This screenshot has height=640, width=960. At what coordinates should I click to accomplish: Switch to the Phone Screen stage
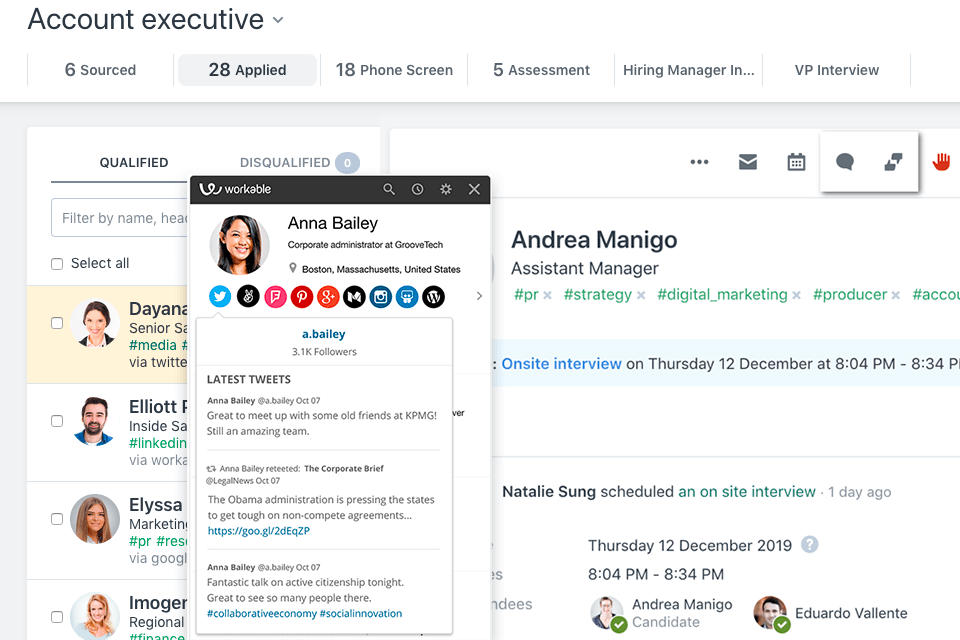point(394,70)
